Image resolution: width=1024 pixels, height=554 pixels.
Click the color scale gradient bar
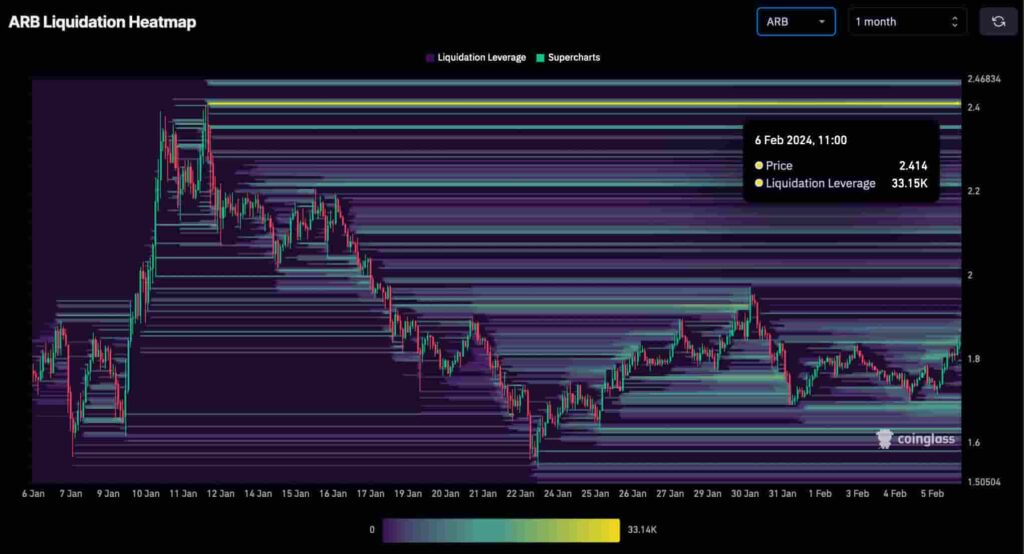pyautogui.click(x=501, y=529)
